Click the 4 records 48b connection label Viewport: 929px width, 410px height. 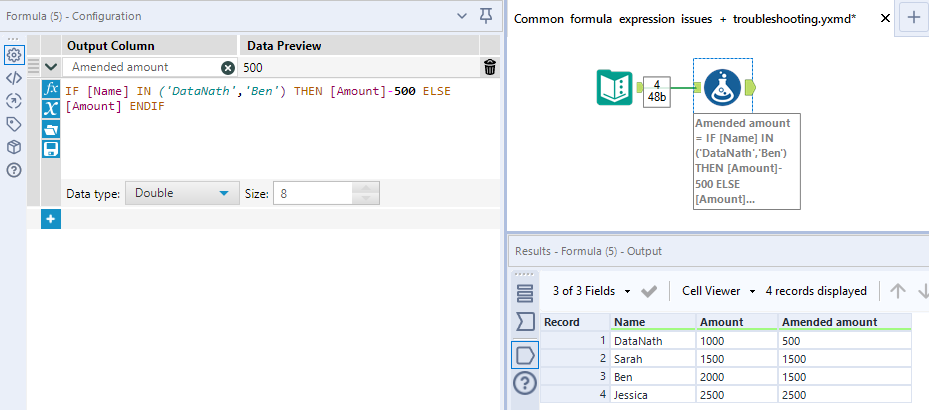(657, 92)
